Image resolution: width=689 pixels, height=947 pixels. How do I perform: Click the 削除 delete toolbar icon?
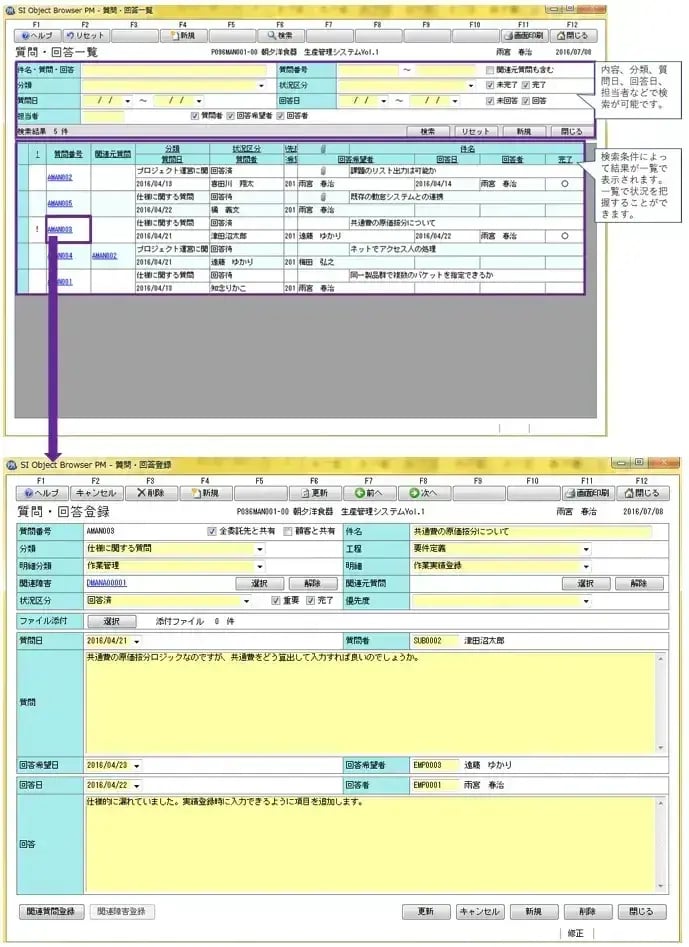150,493
